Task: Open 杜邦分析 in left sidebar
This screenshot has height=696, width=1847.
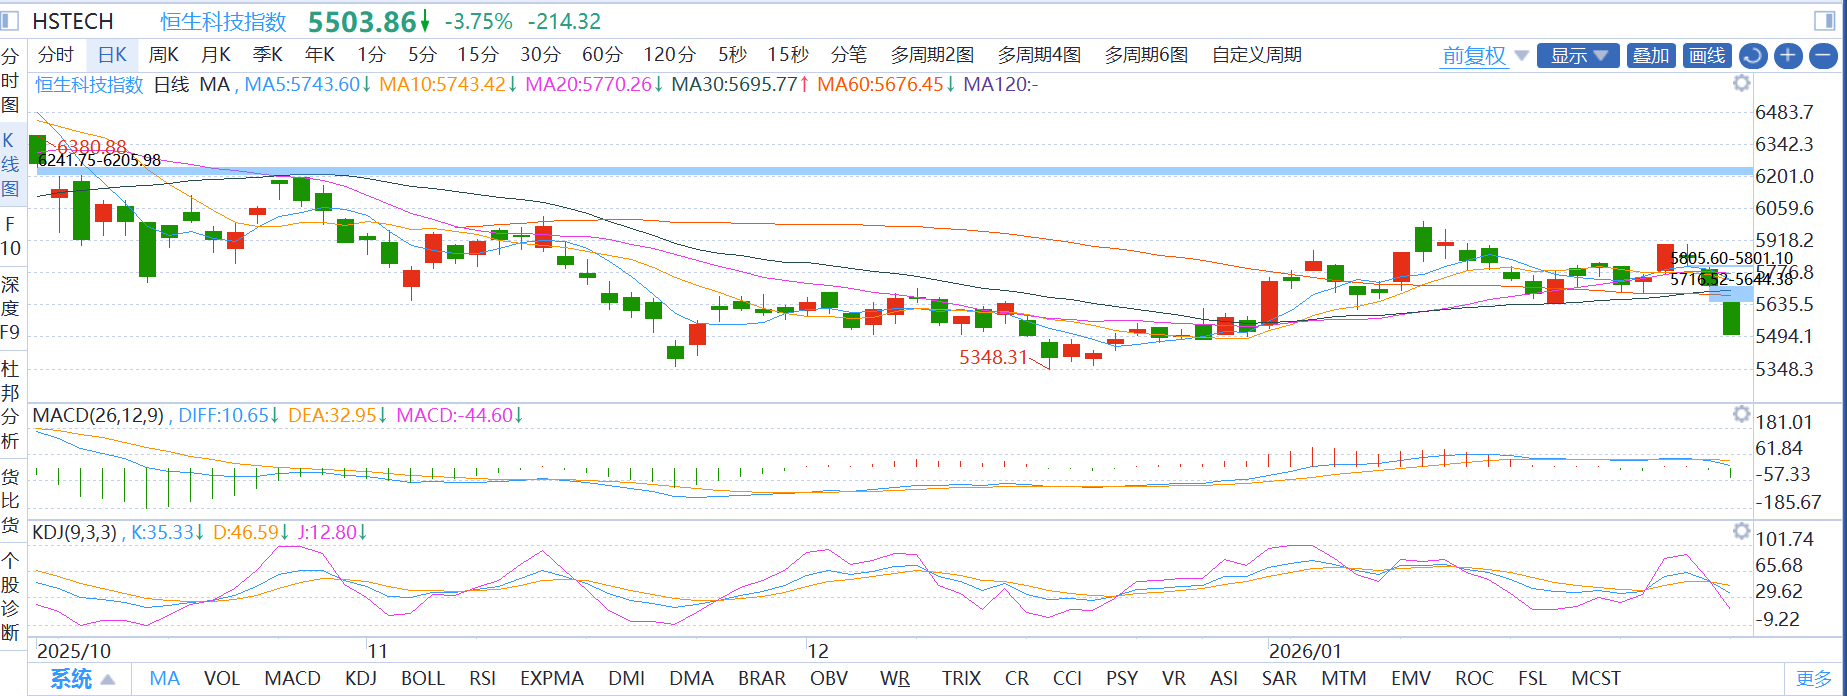Action: point(10,405)
